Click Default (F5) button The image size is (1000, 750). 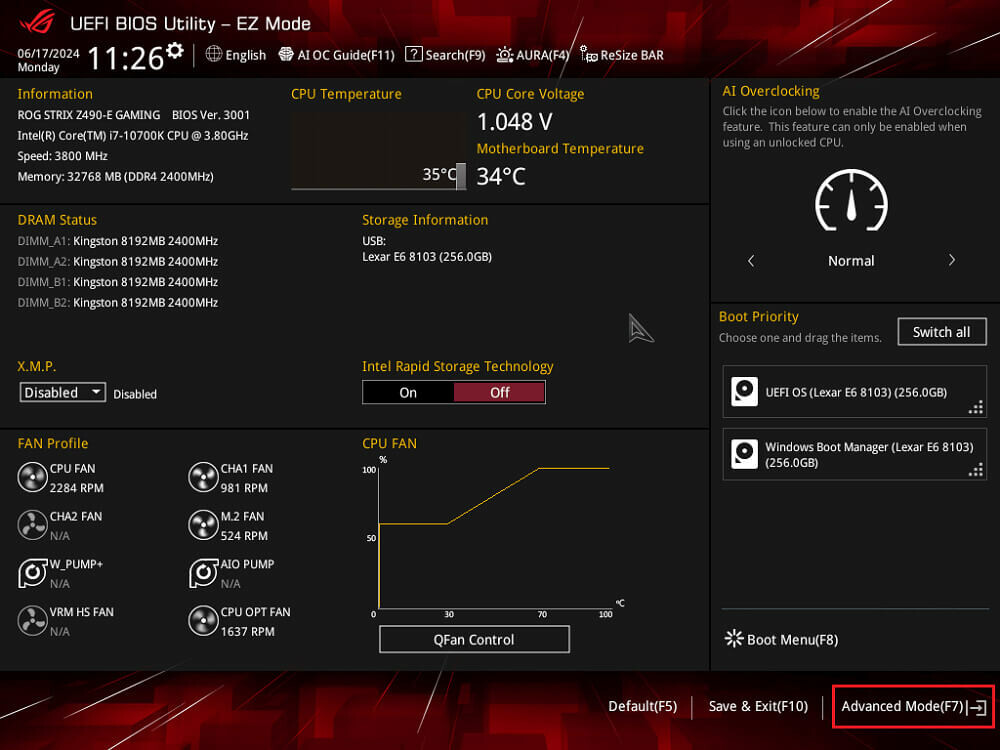coord(642,706)
